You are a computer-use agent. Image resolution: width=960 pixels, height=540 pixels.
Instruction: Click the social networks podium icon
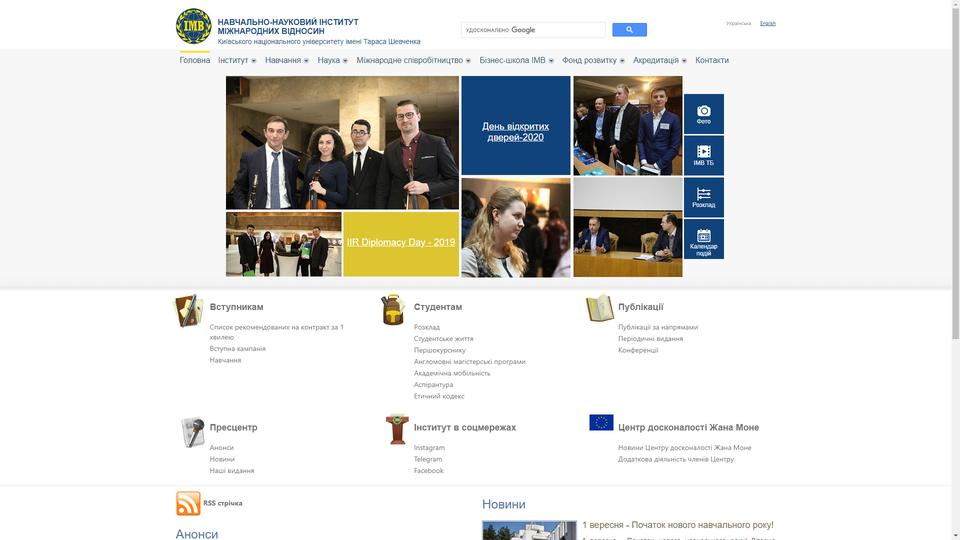[397, 429]
